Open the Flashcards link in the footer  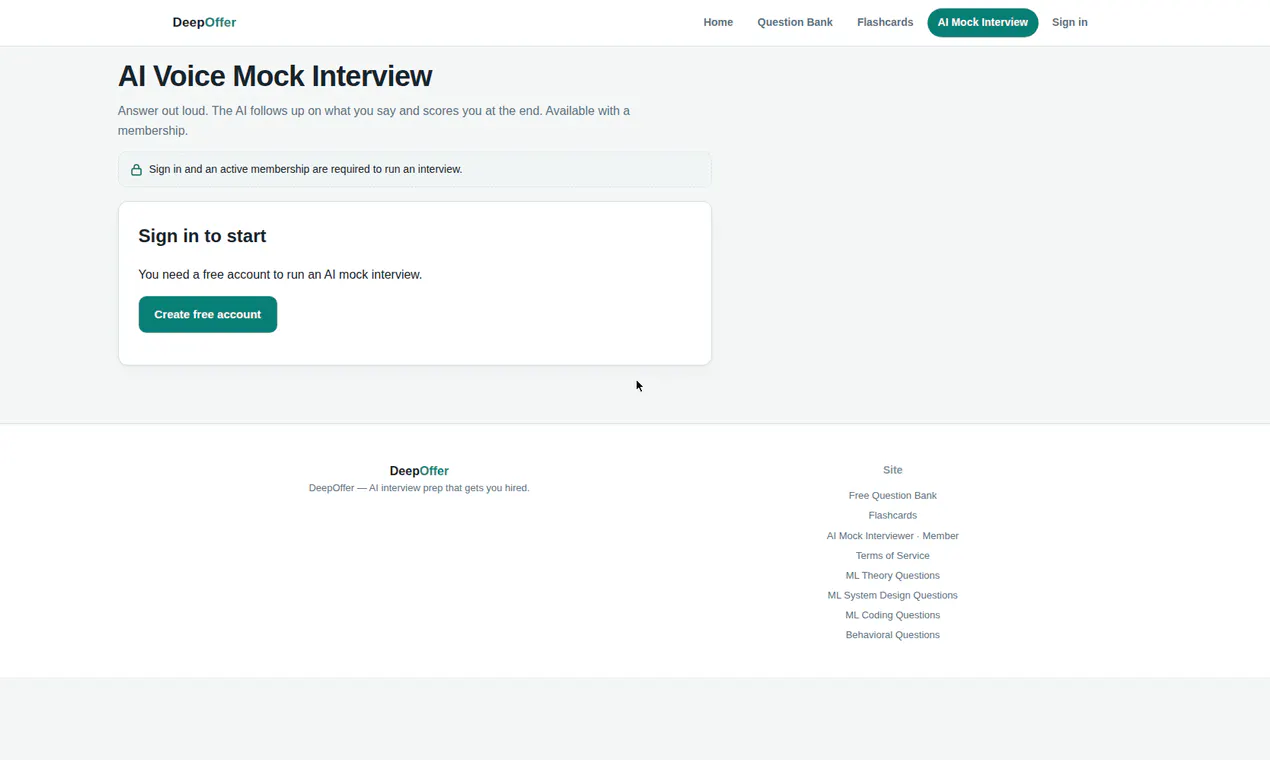(x=893, y=515)
